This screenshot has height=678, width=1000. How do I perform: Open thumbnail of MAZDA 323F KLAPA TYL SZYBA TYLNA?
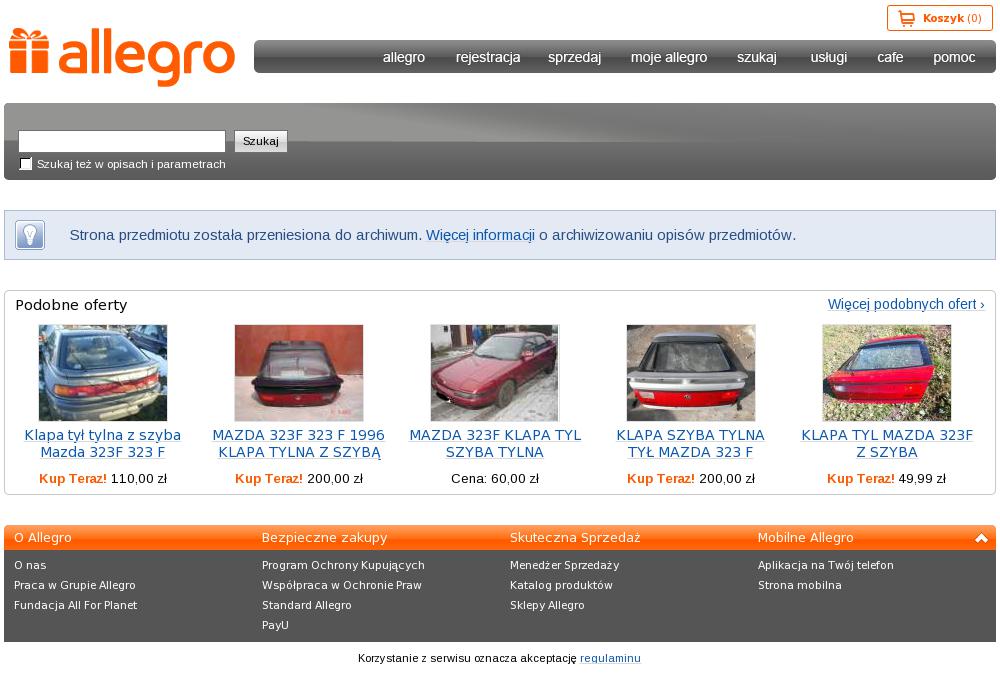494,372
